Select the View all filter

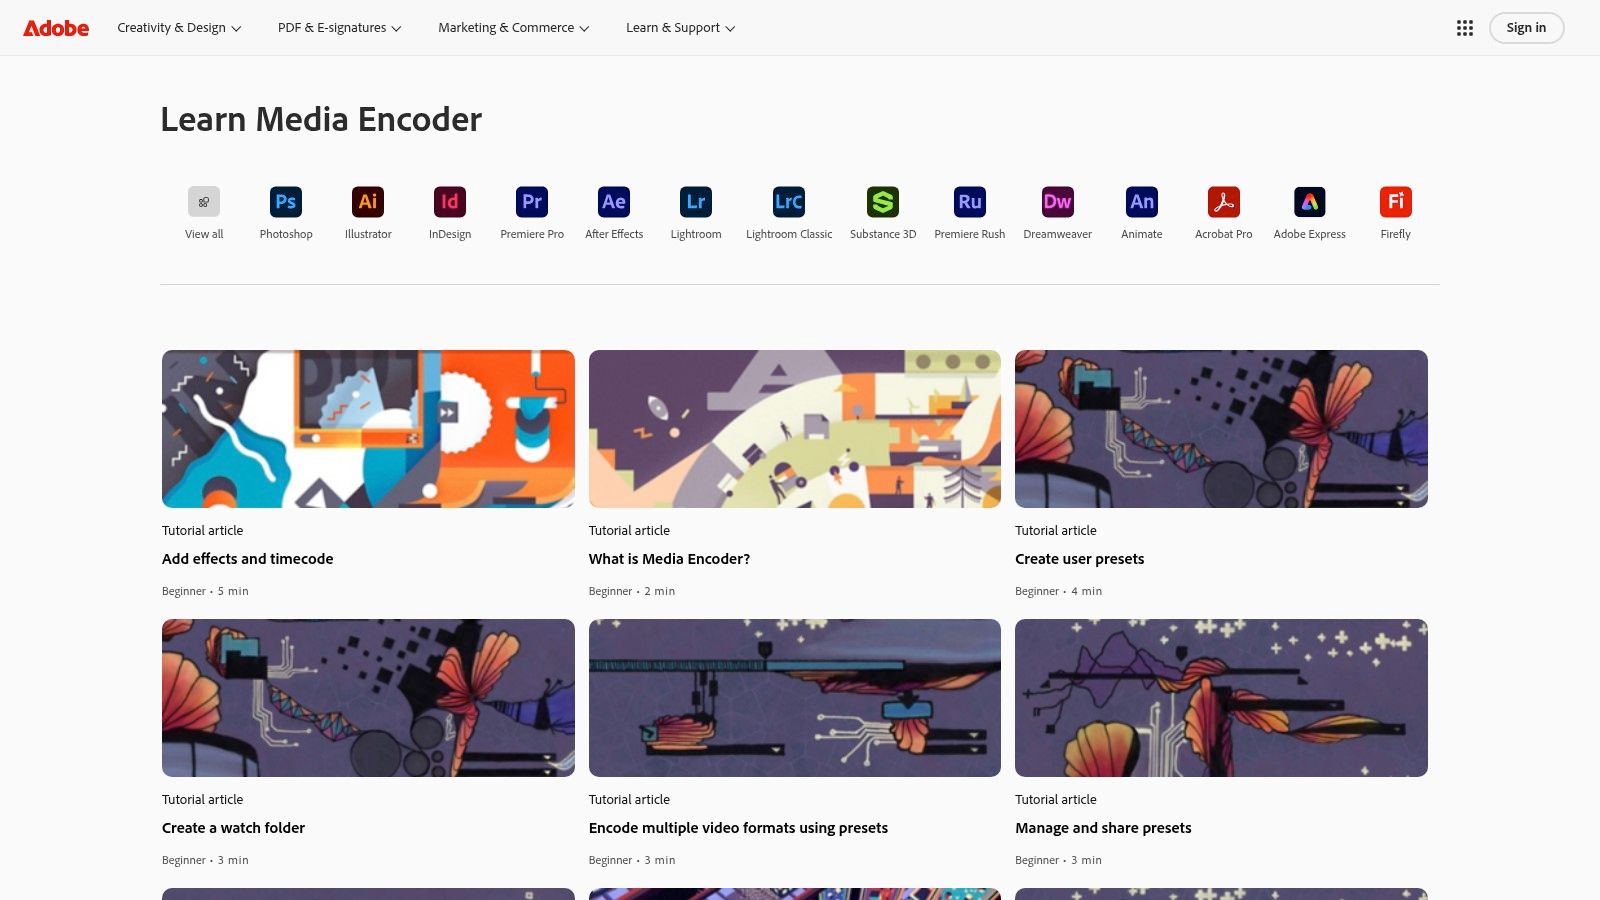pyautogui.click(x=203, y=202)
